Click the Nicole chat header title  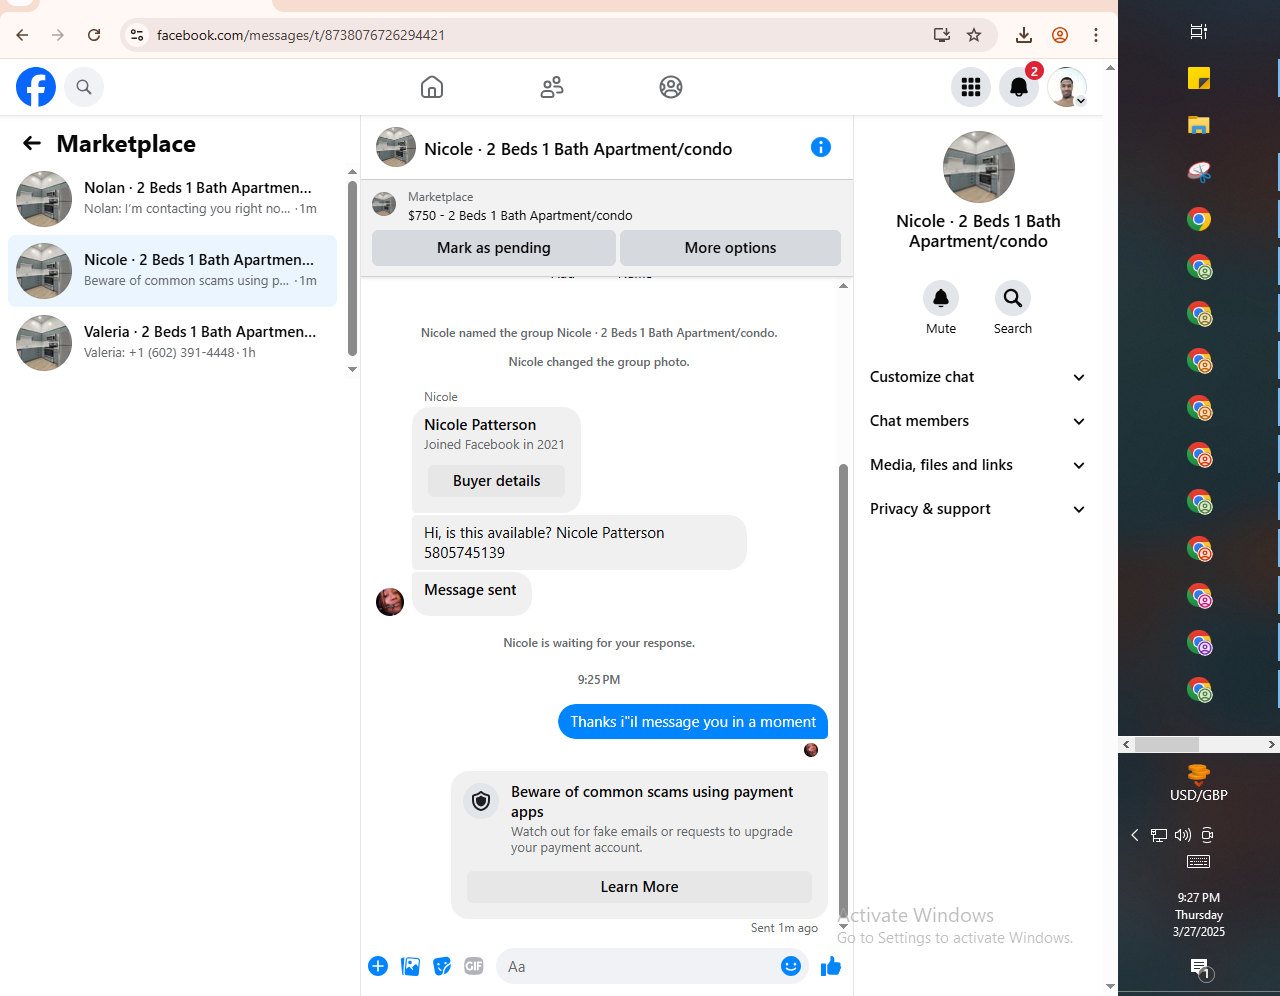tap(578, 149)
